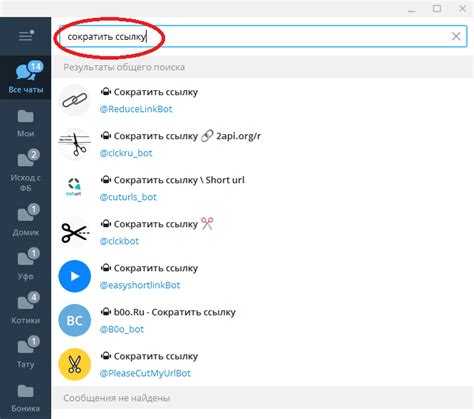Click the bot icon before '2api.org/r' title

pyautogui.click(x=106, y=136)
